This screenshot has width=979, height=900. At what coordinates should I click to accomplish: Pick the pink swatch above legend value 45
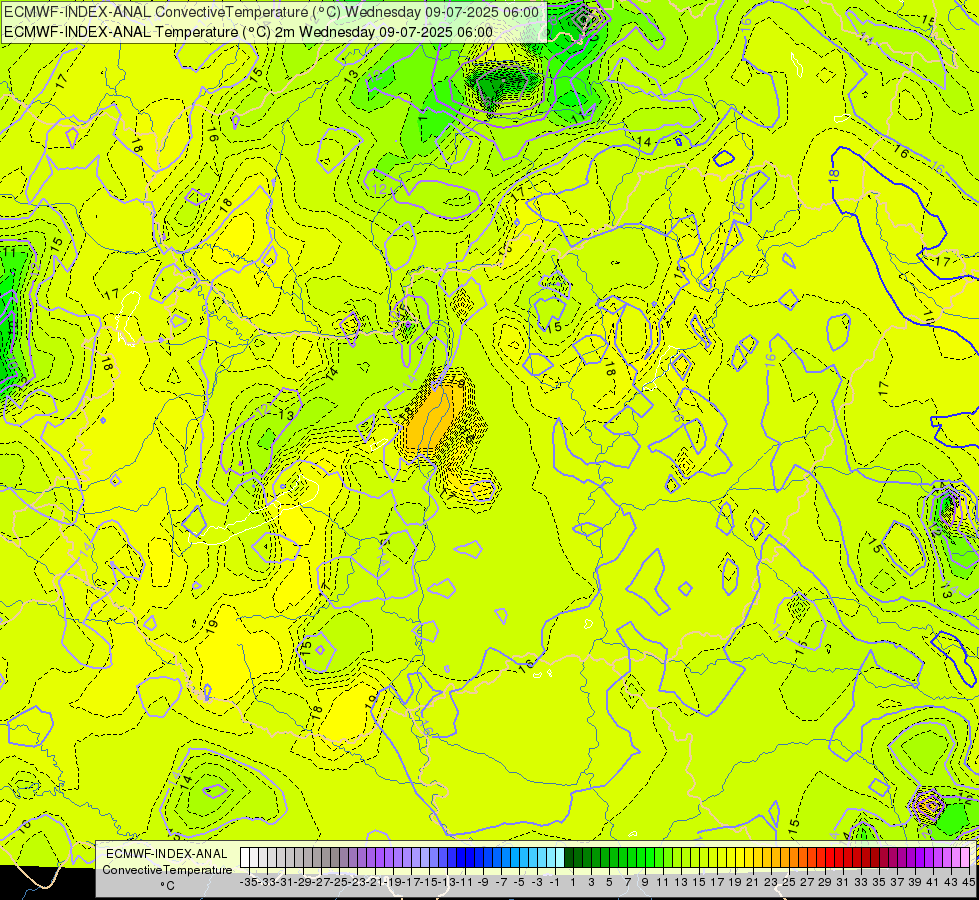(x=965, y=858)
